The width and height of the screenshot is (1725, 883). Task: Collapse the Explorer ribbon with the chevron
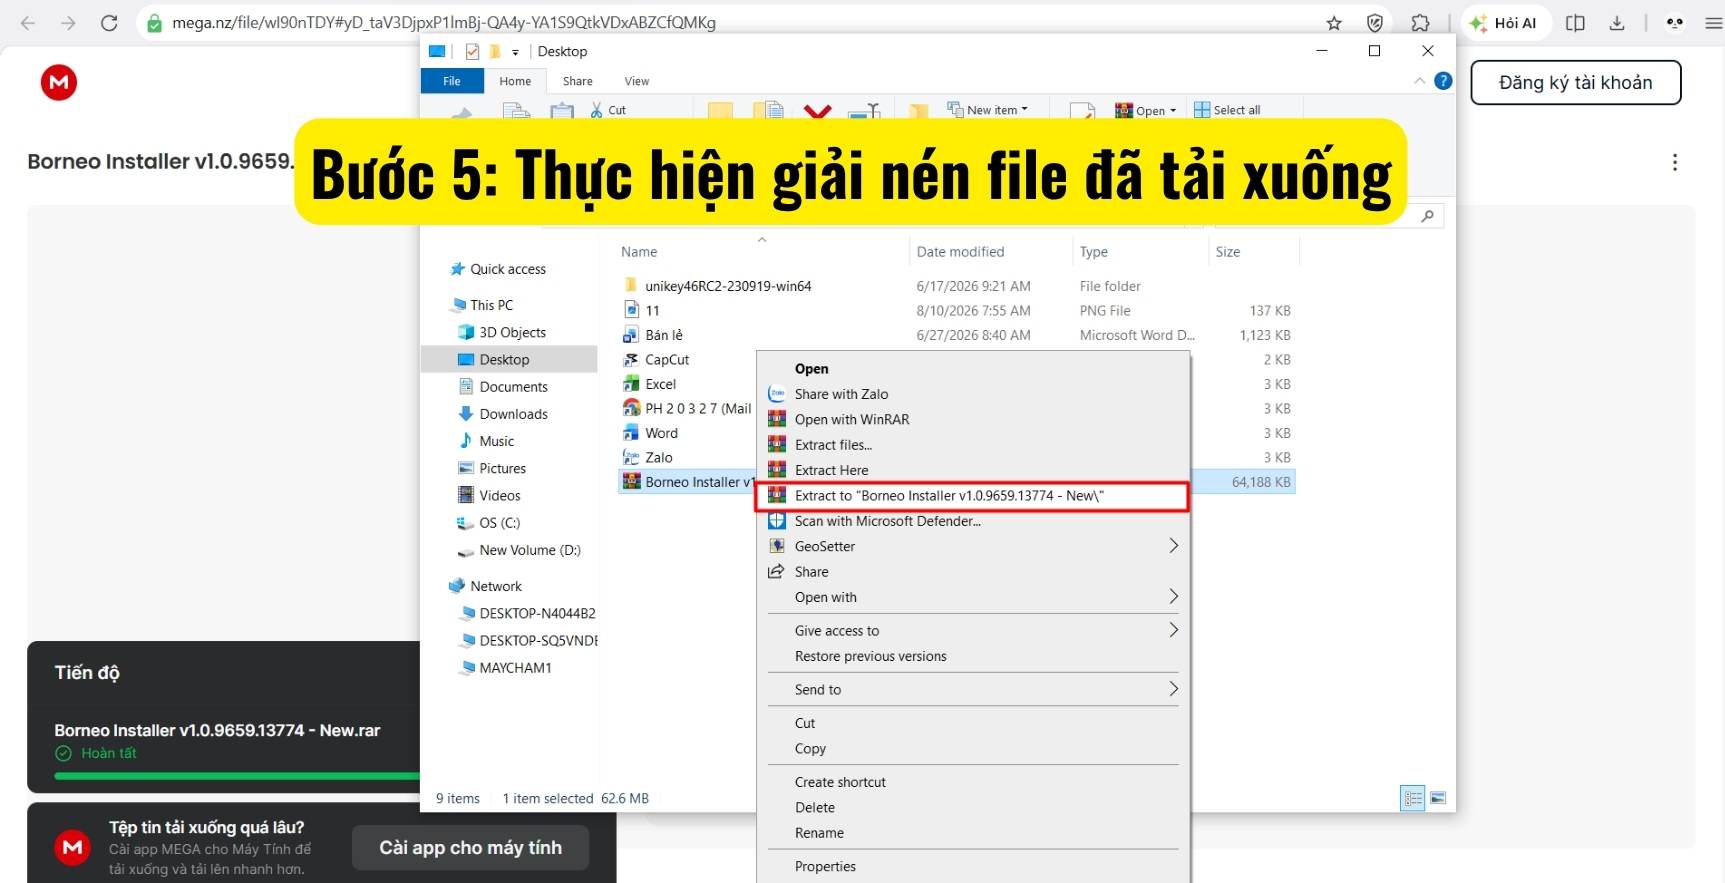(x=1420, y=81)
